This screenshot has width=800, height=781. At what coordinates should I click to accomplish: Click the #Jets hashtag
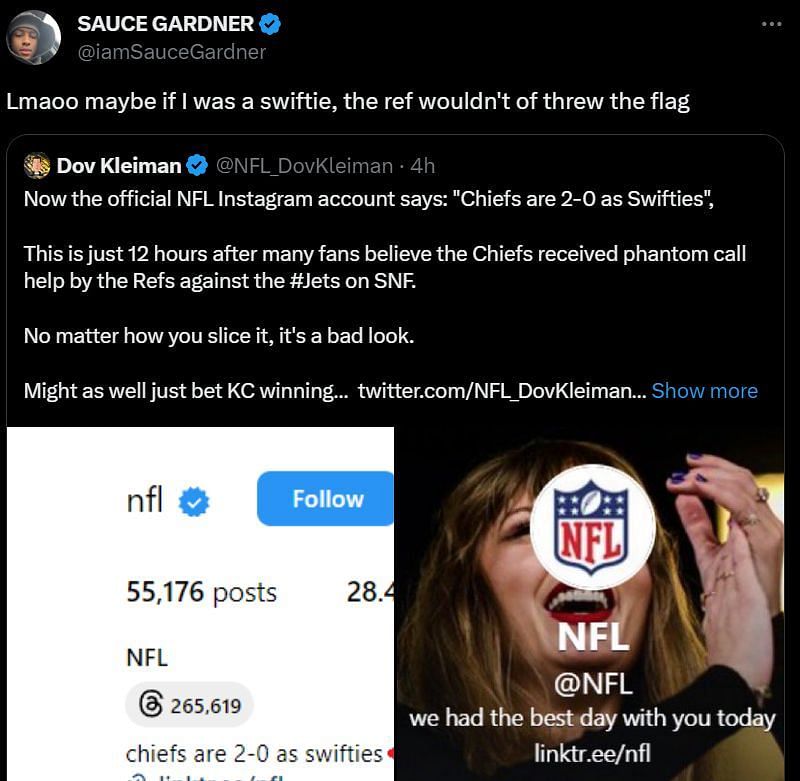(x=314, y=281)
